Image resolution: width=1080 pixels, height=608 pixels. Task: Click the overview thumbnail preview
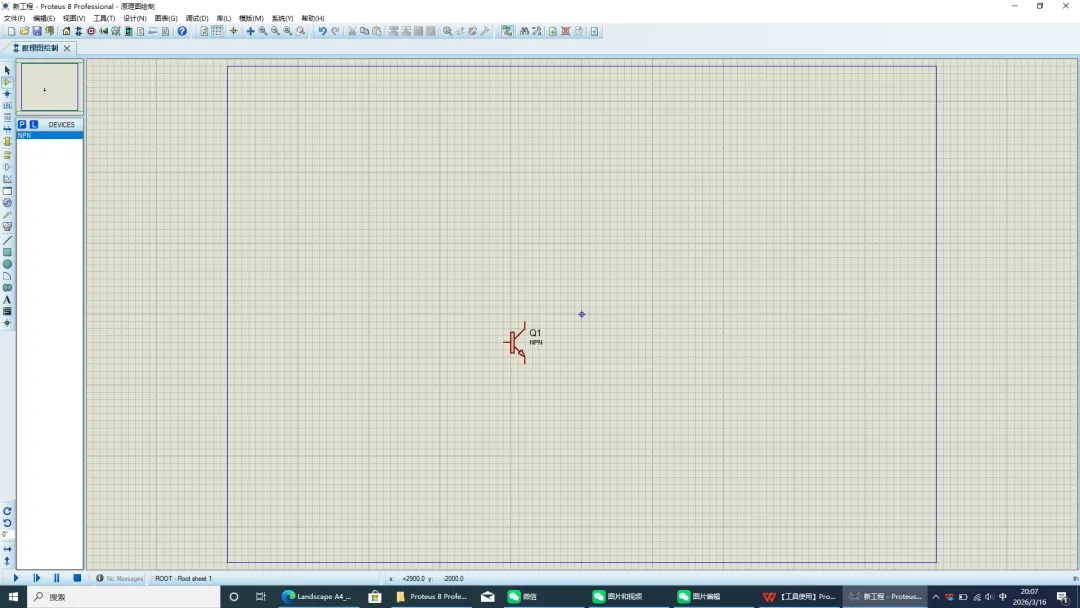50,87
